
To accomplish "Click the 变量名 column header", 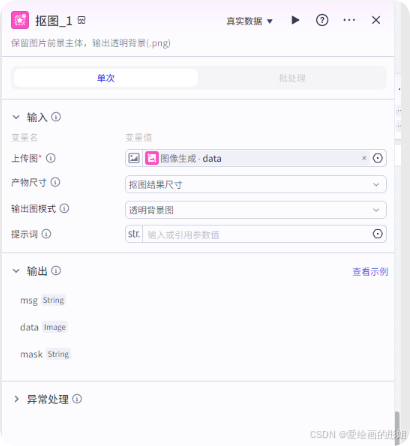I will [24, 138].
